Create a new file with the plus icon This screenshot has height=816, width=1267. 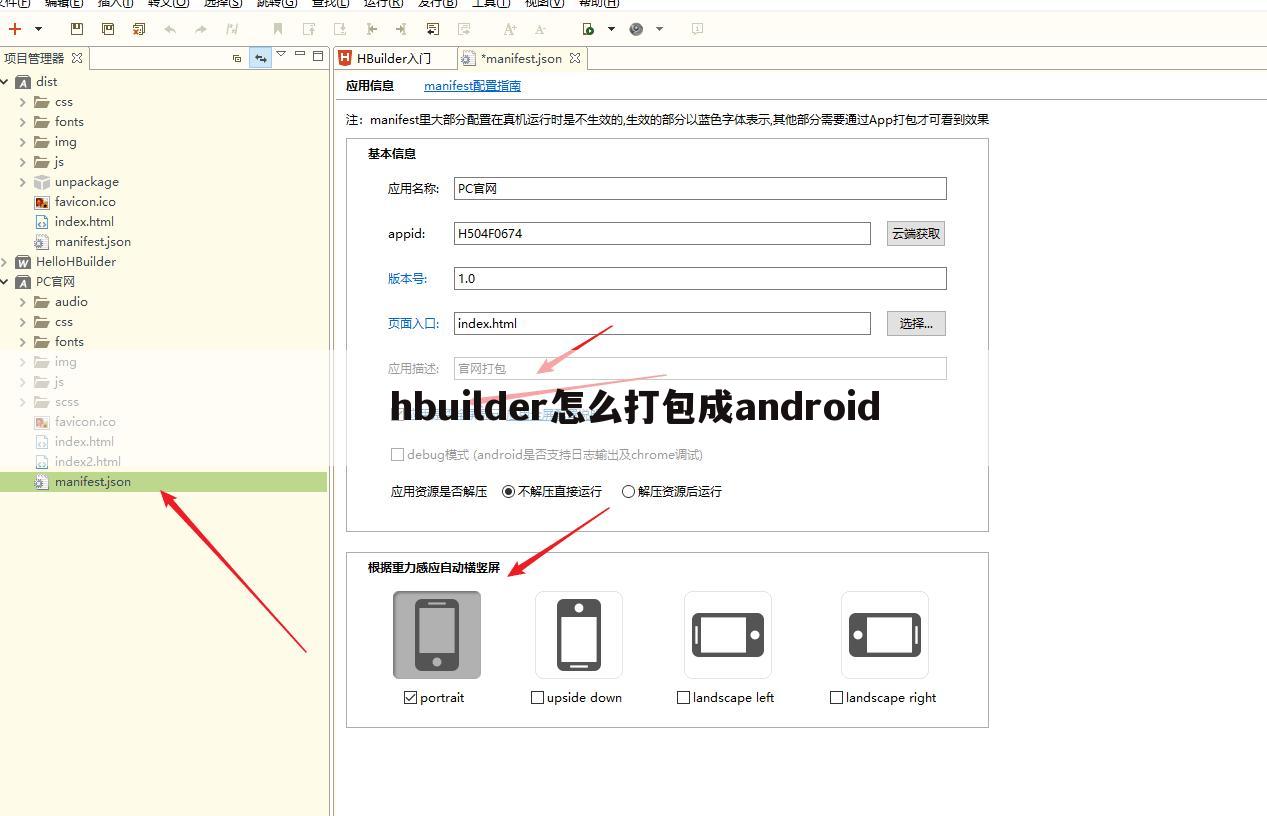pyautogui.click(x=14, y=29)
